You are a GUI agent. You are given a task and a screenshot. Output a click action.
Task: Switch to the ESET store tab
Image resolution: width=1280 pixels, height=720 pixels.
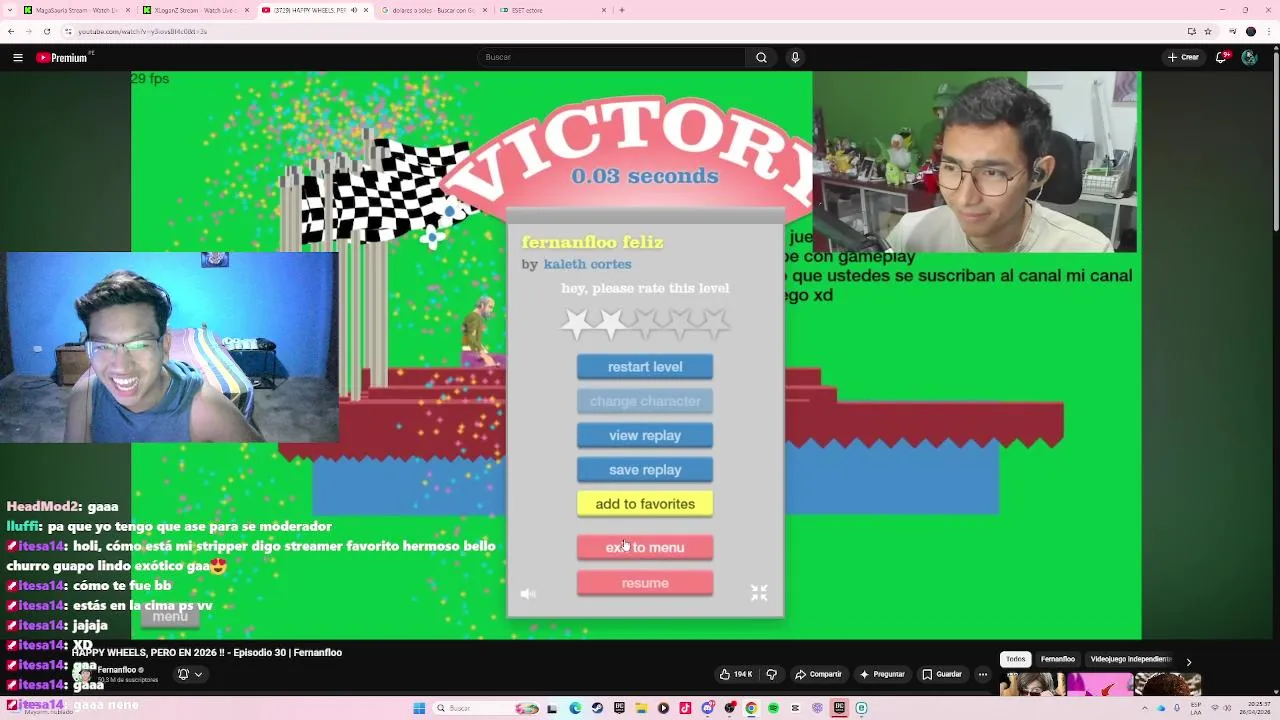[552, 10]
